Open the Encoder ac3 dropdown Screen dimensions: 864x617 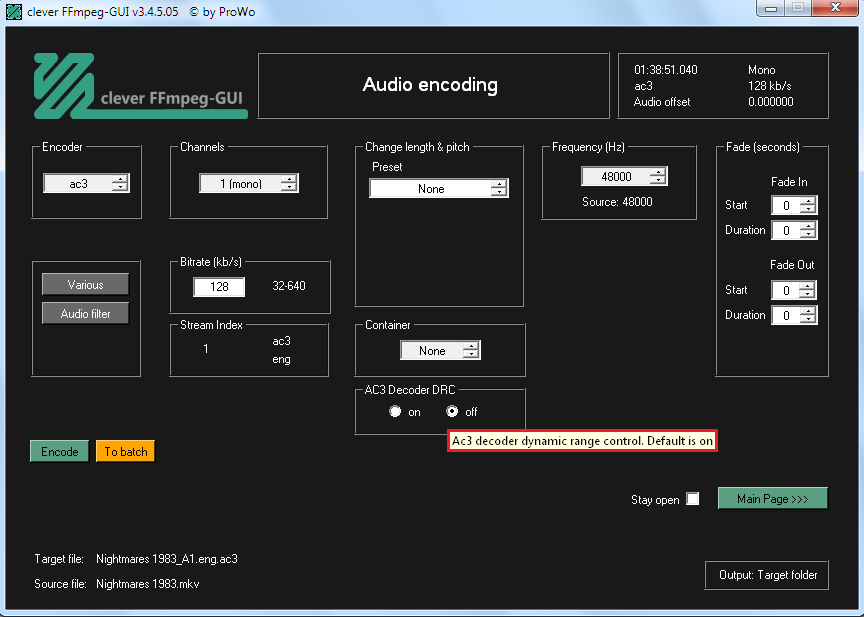click(x=86, y=183)
